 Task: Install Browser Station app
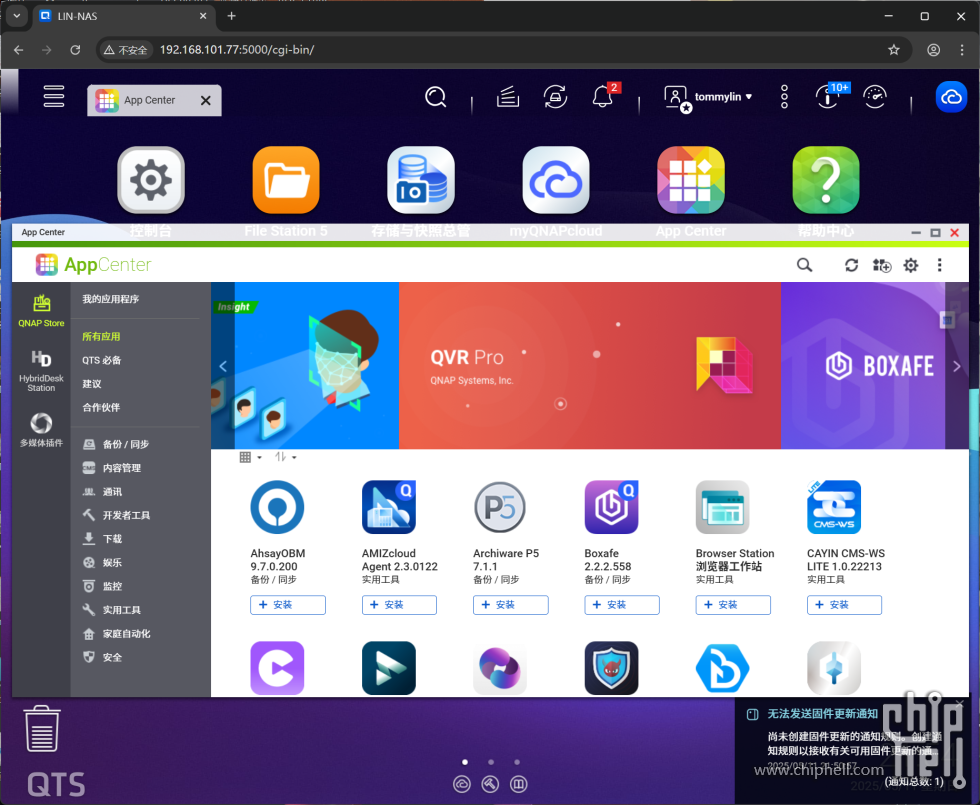tap(733, 605)
